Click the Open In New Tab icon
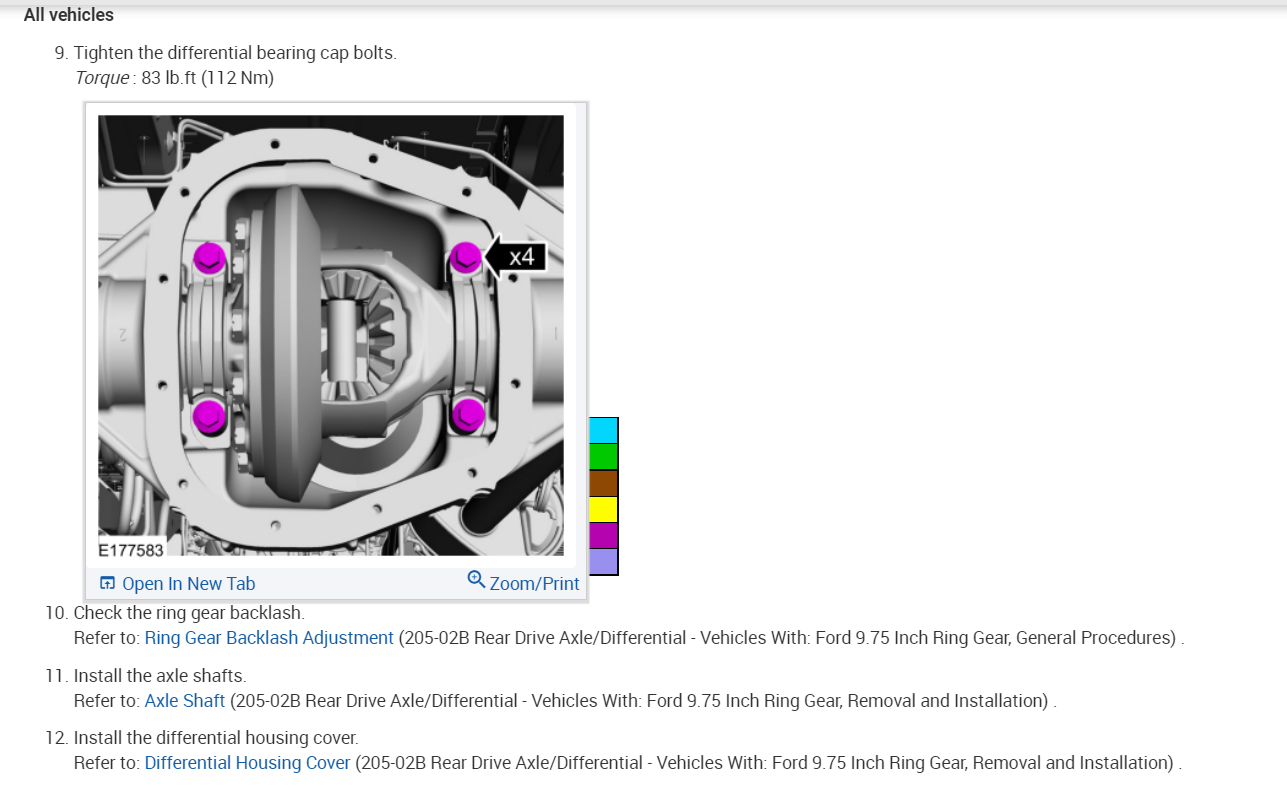The height and width of the screenshot is (799, 1287). 107,583
